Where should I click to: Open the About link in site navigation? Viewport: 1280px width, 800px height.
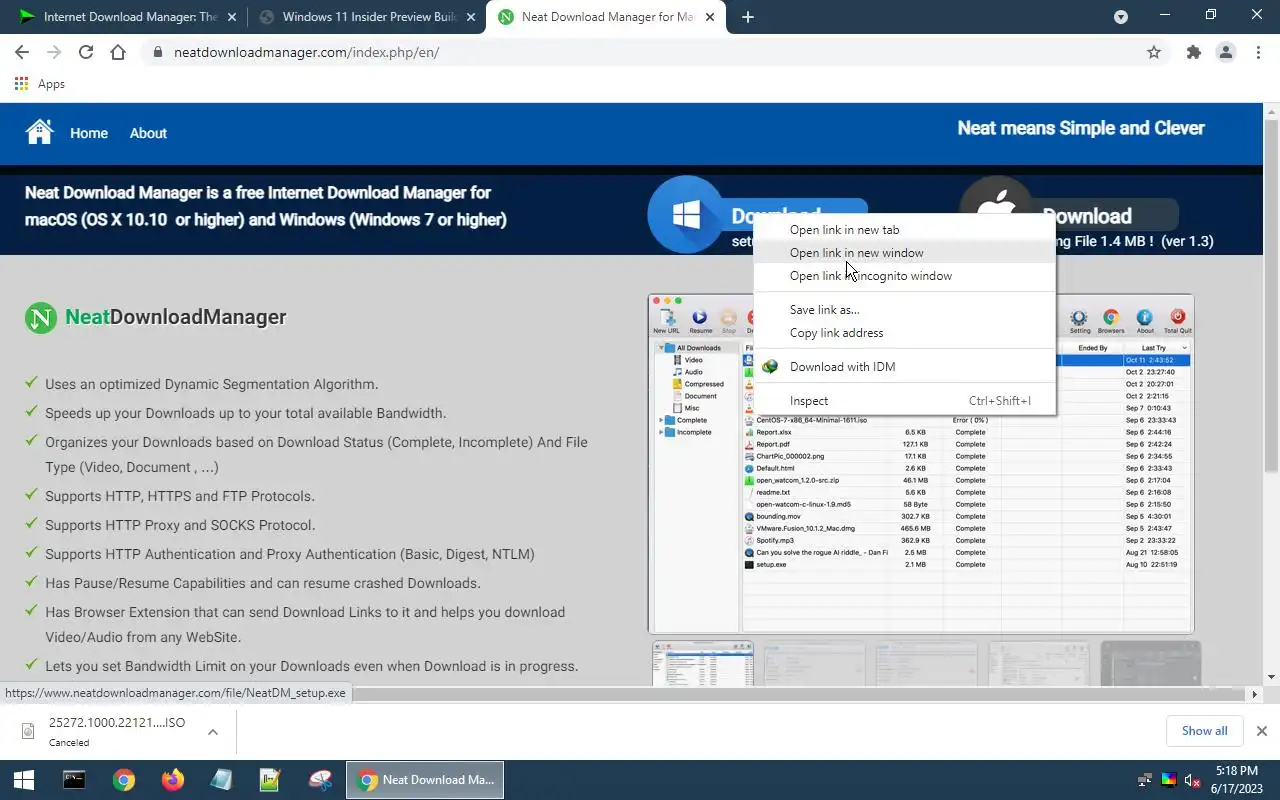[148, 133]
